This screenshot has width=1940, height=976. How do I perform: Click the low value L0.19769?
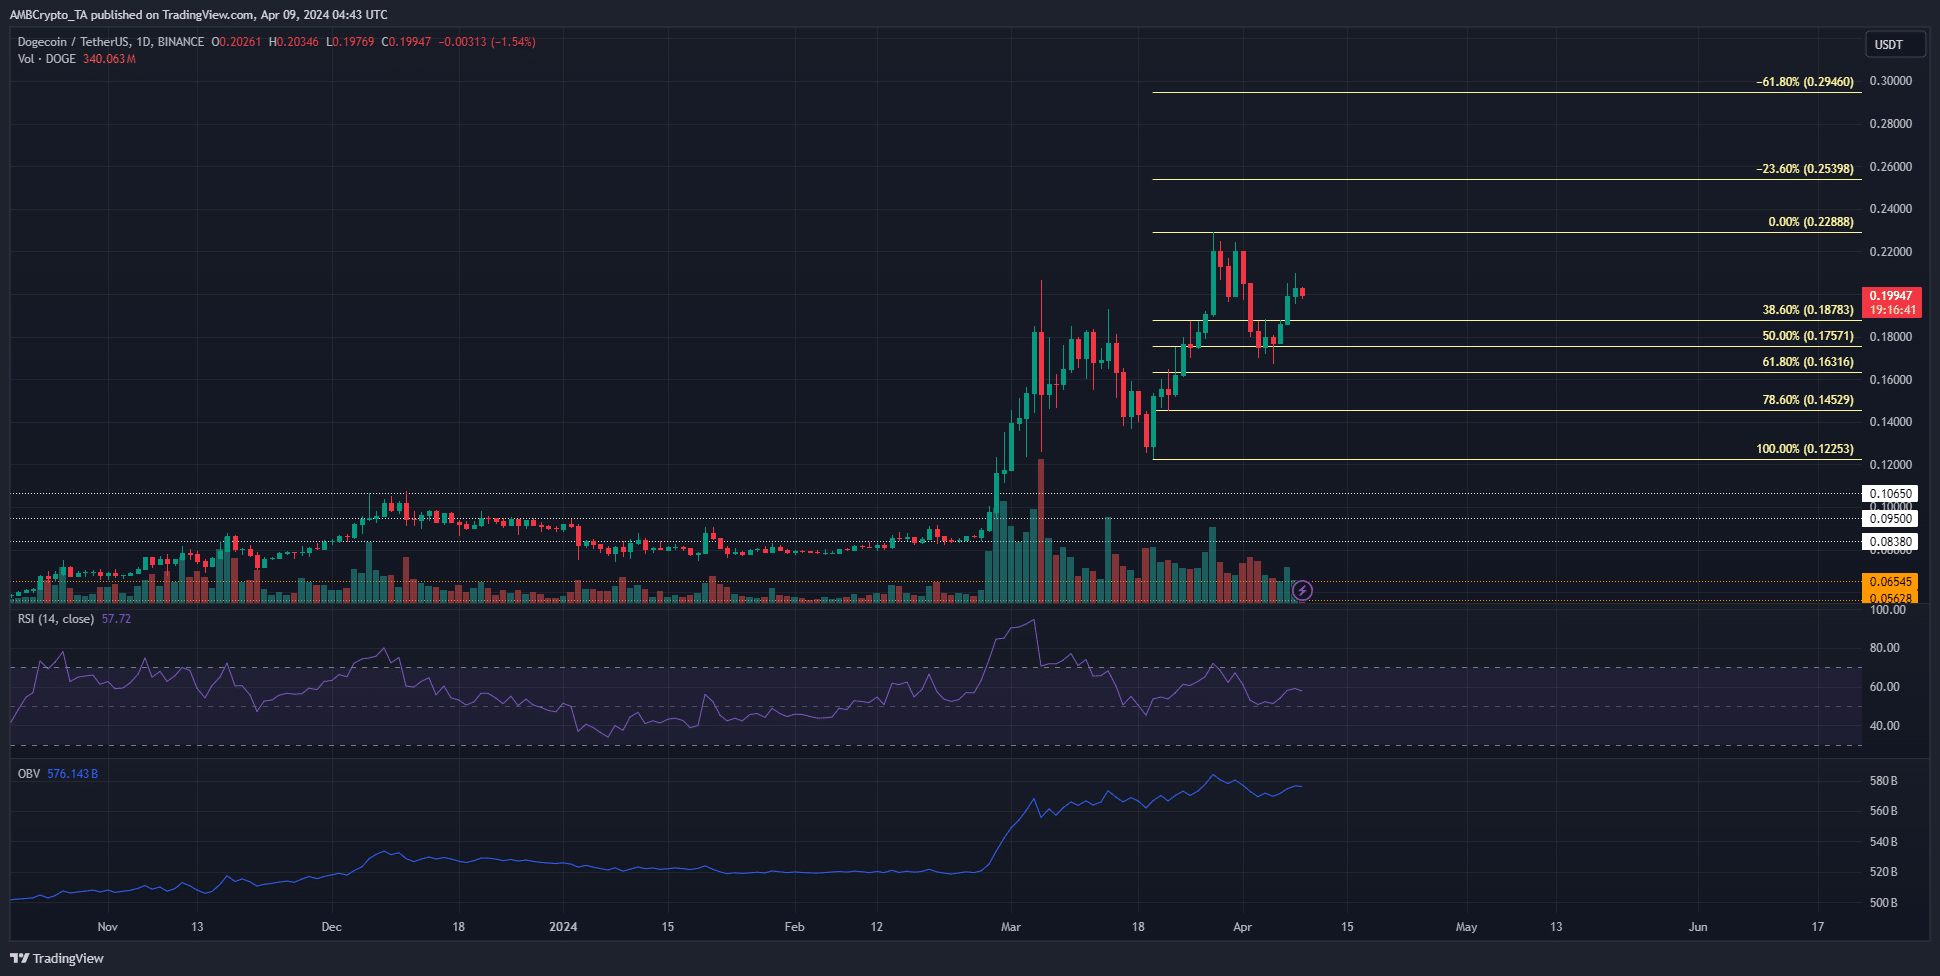click(350, 42)
